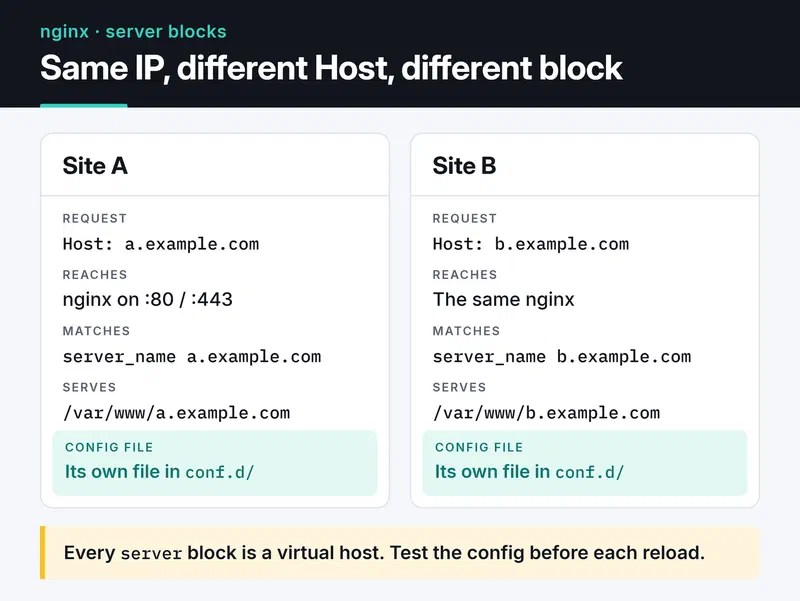The width and height of the screenshot is (800, 601).
Task: Click the MATCHES label in Site B
Action: click(x=466, y=331)
